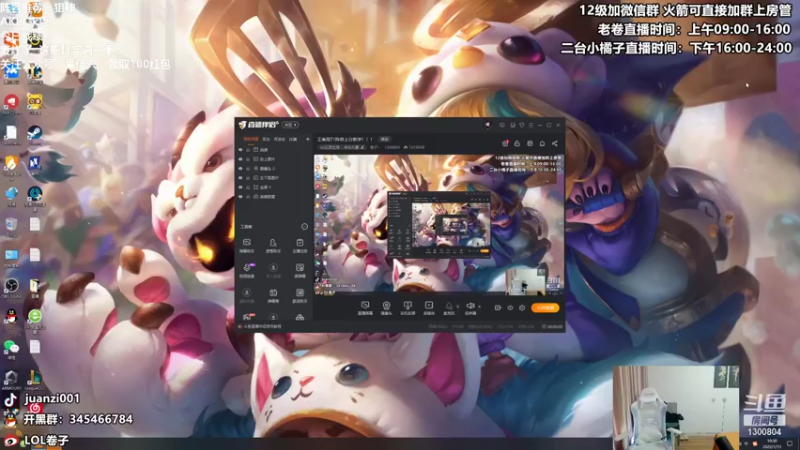Add a new source with the plus icon
Image resolution: width=800 pixels, height=450 pixels.
click(308, 139)
